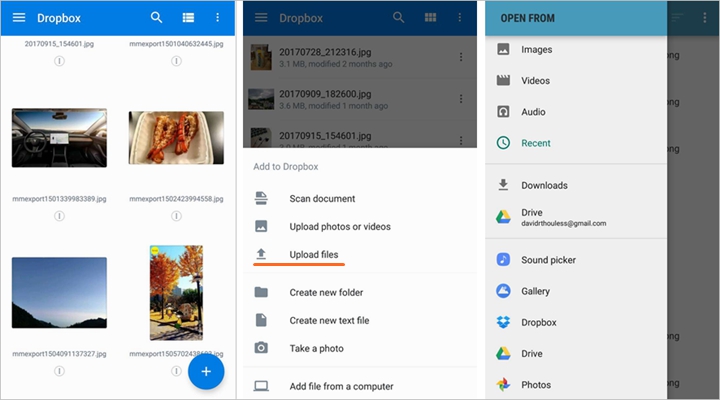Viewport: 720px width, 400px height.
Task: Click thumbnail of 20170909_182600.jpg list row
Action: point(261,99)
